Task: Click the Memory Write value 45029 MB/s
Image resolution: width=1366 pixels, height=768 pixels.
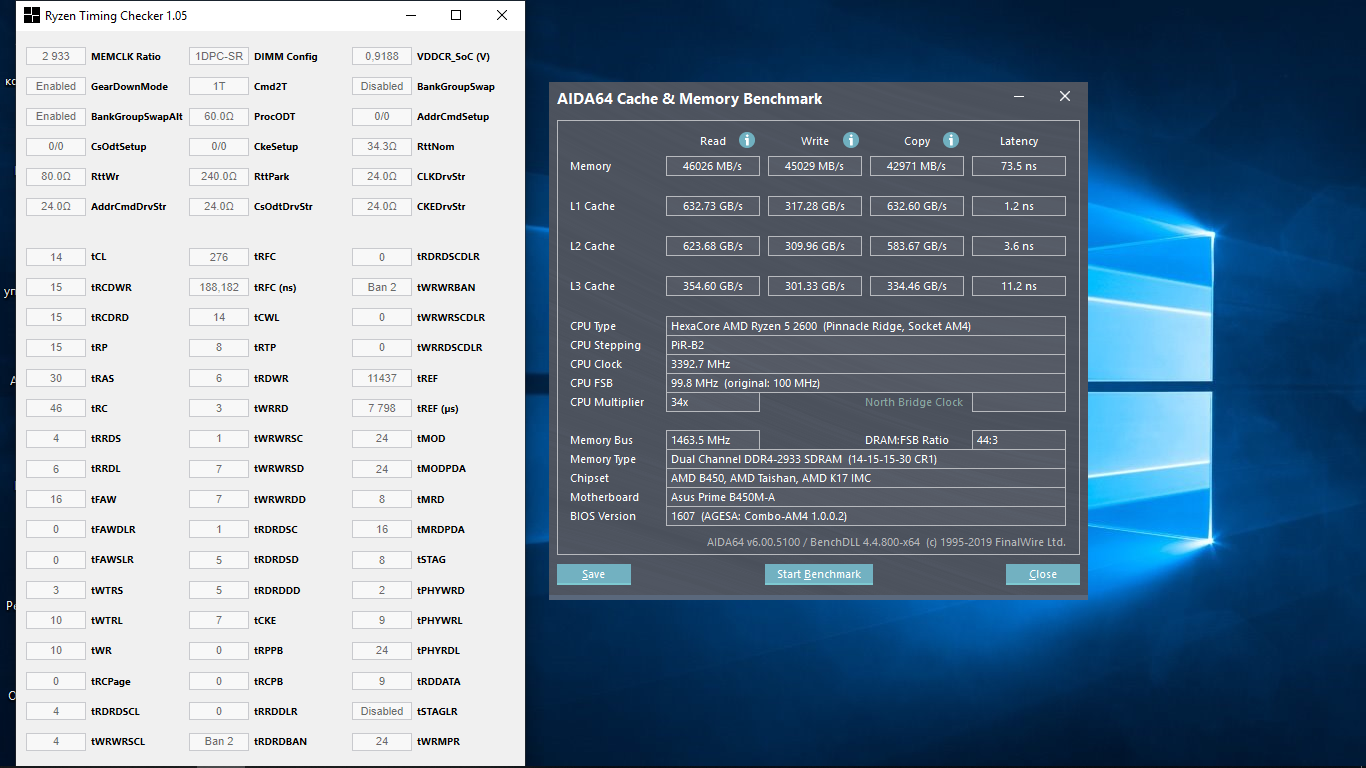Action: click(x=815, y=166)
